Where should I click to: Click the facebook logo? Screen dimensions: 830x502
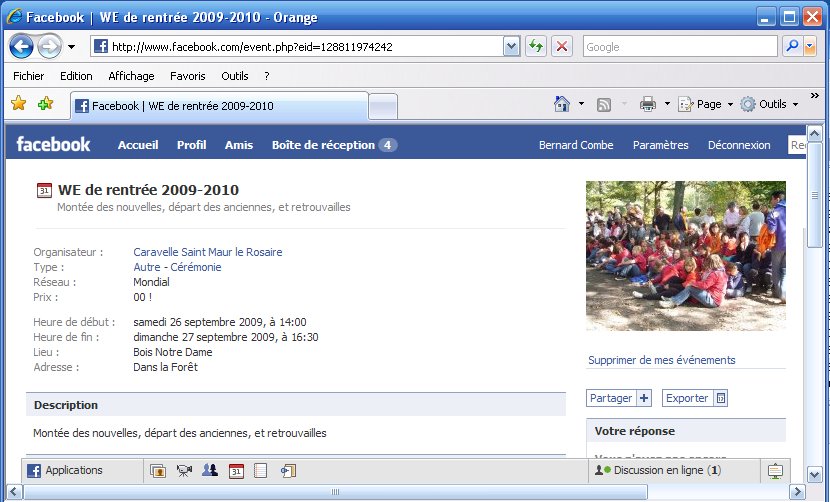(53, 144)
